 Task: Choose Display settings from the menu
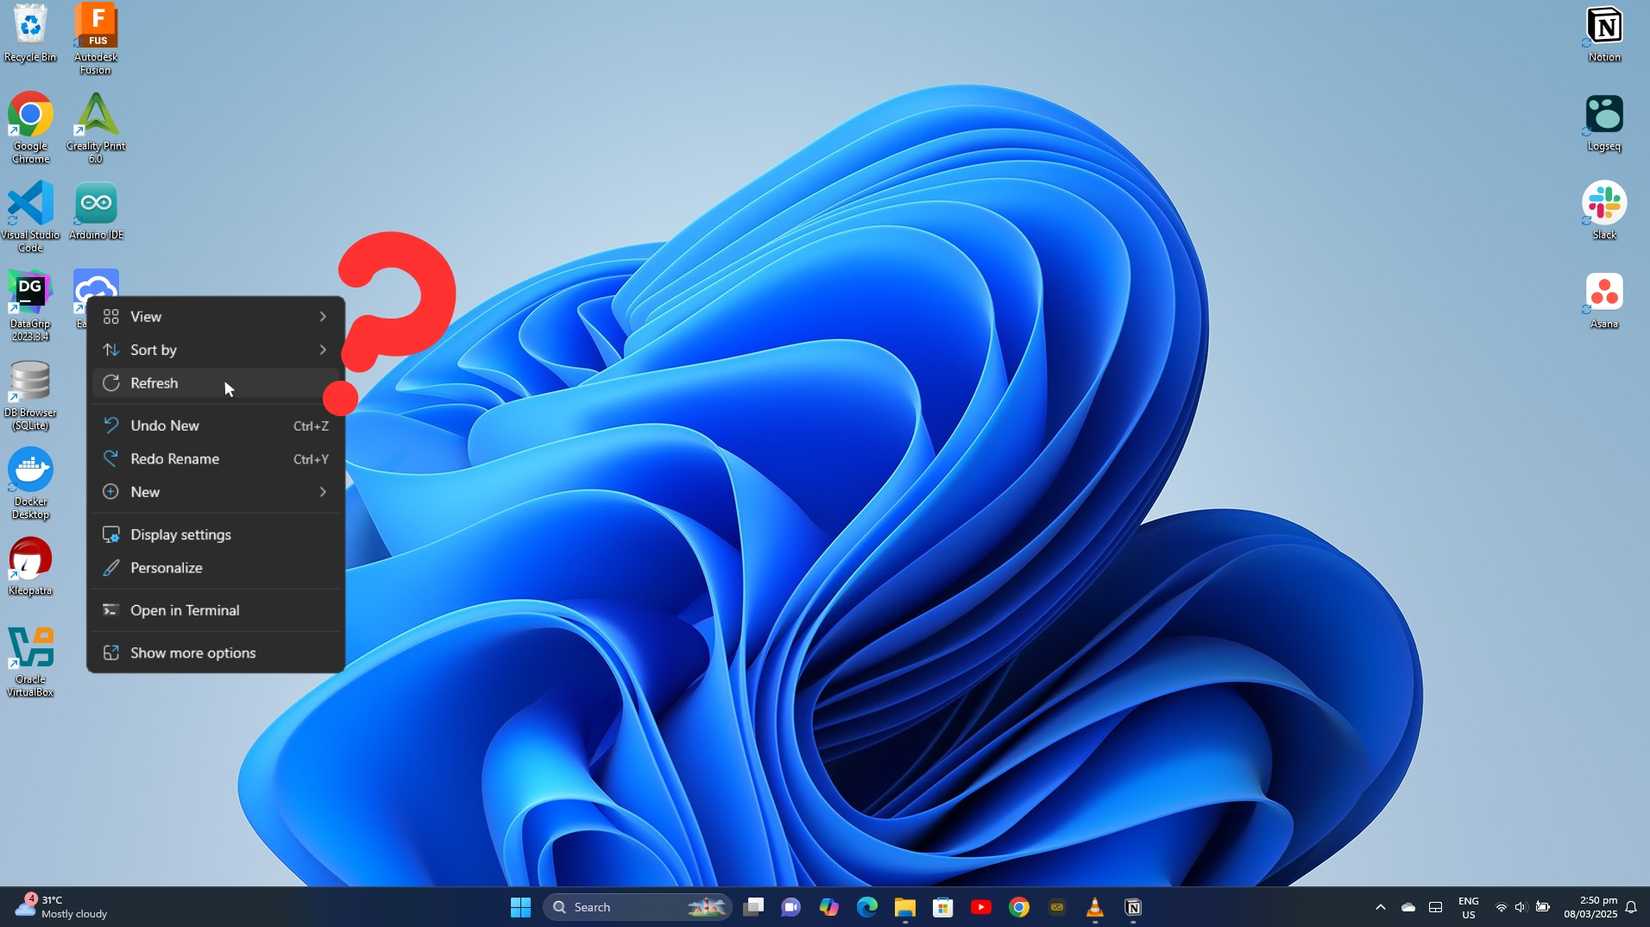point(216,534)
